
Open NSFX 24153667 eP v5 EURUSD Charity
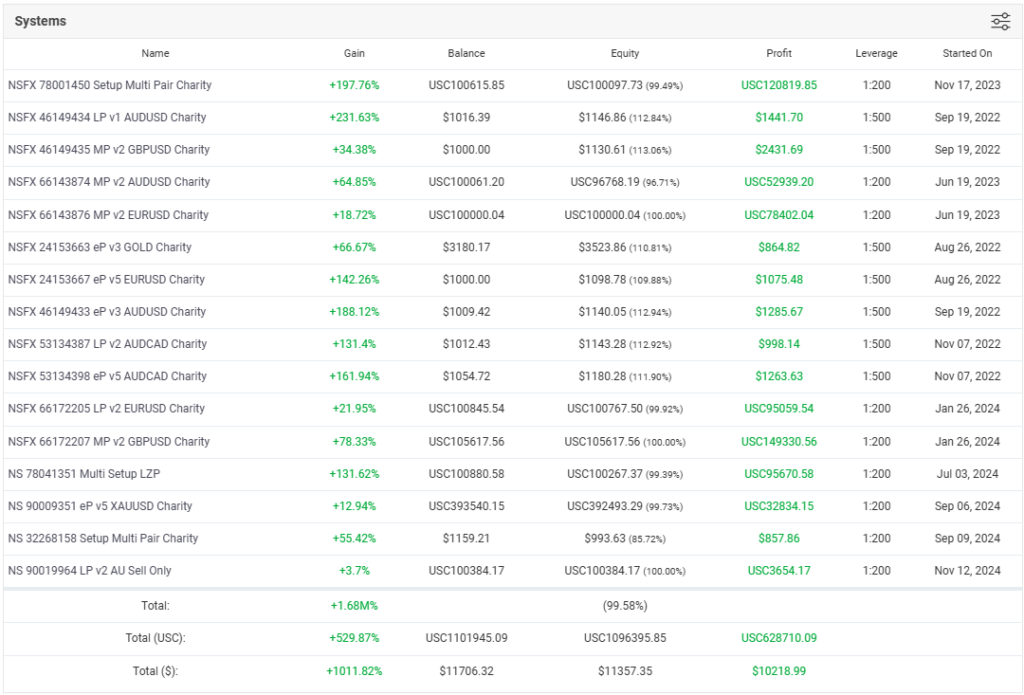(106, 280)
